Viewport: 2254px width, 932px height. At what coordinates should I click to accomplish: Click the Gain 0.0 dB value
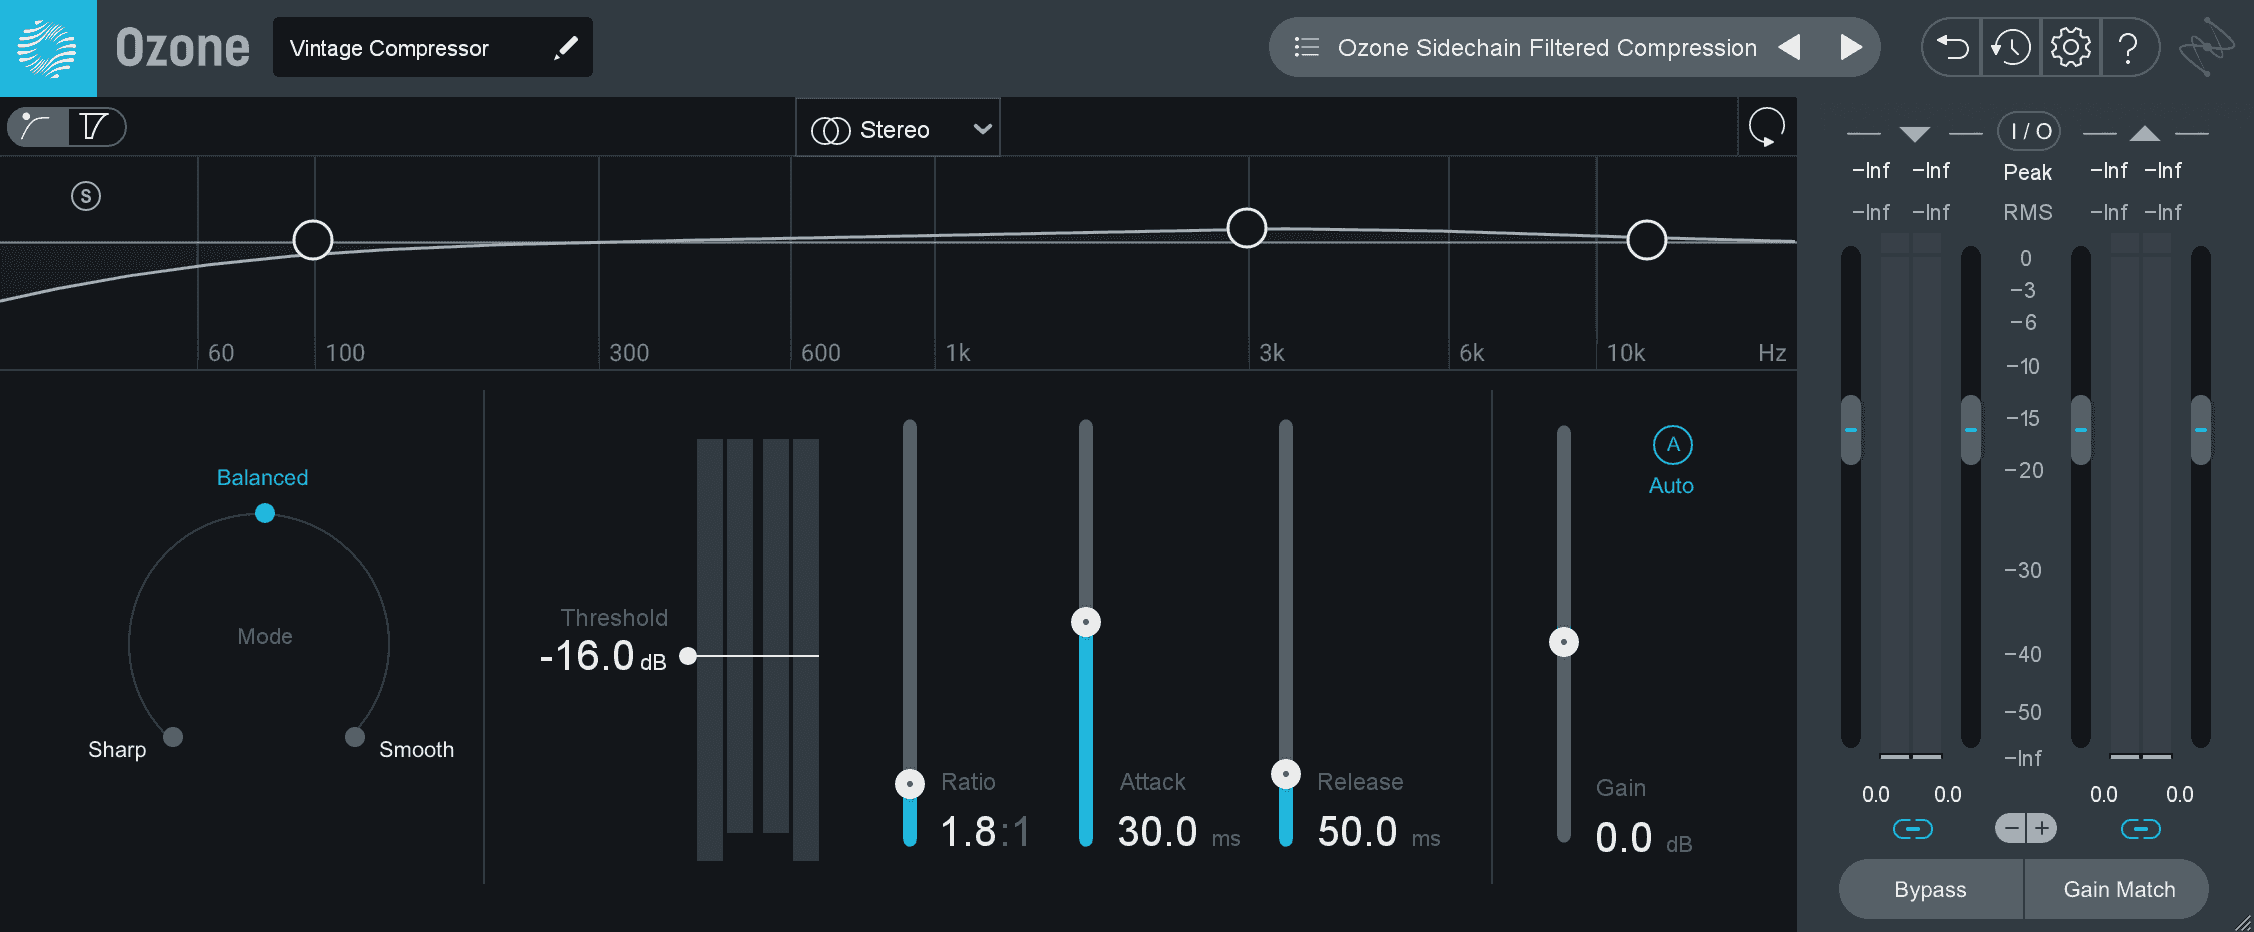(x=1644, y=838)
